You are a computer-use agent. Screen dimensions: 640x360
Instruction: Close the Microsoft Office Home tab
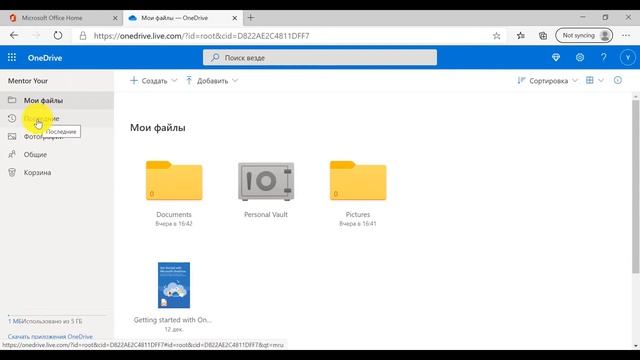(115, 18)
